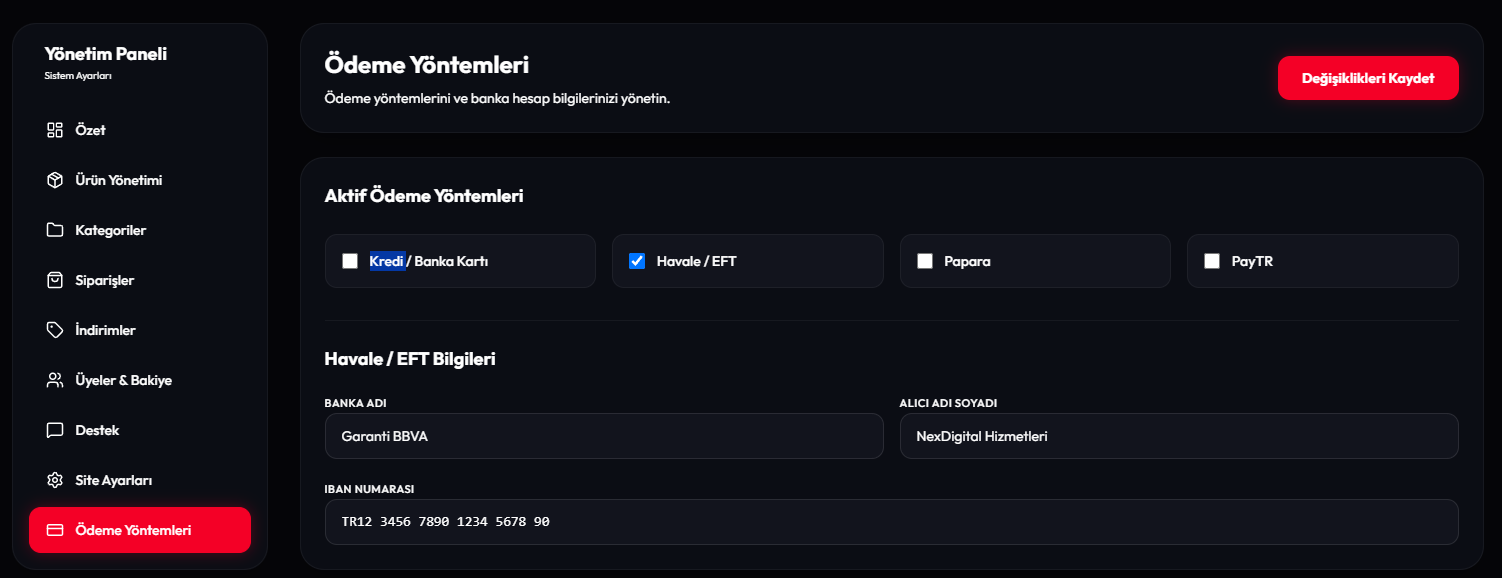Screen dimensions: 1502x578
Task: Click the Siparişler shopping bag icon
Action: click(55, 280)
